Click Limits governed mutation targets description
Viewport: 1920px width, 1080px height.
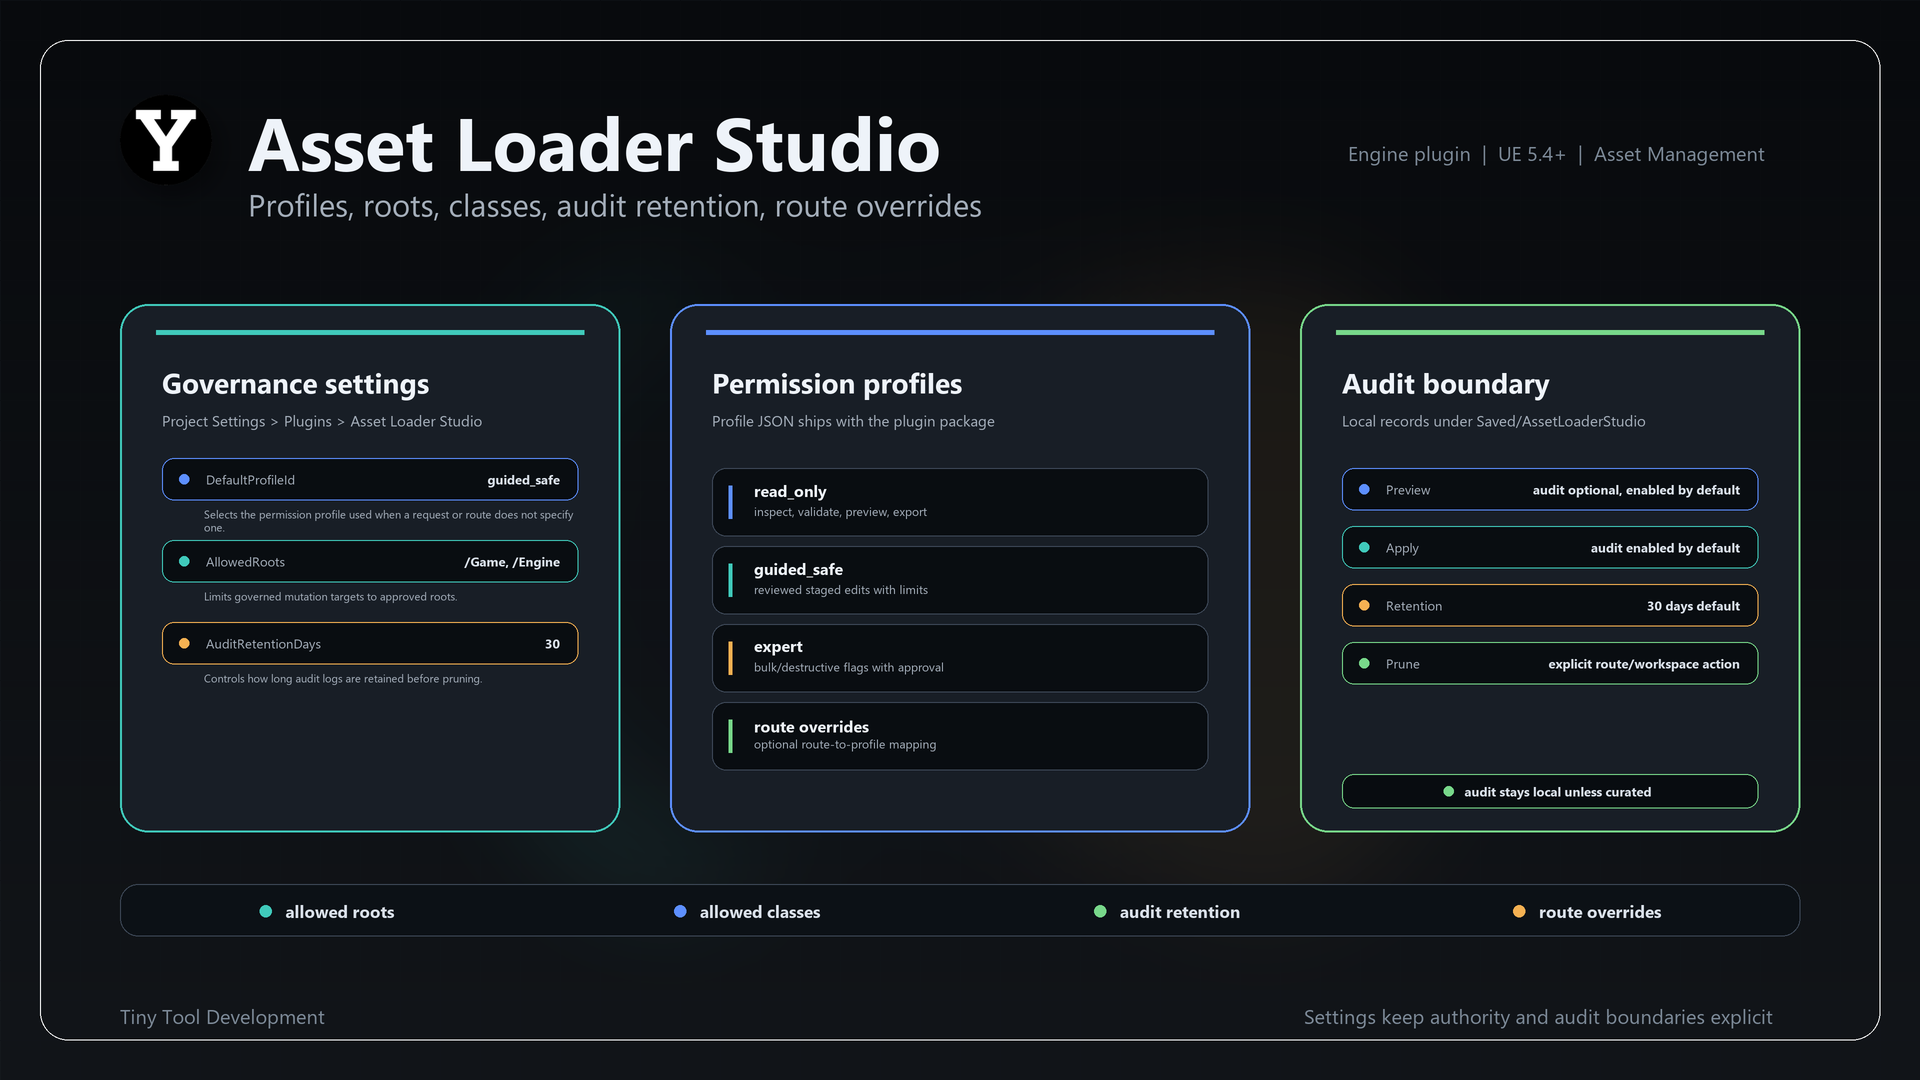click(330, 597)
